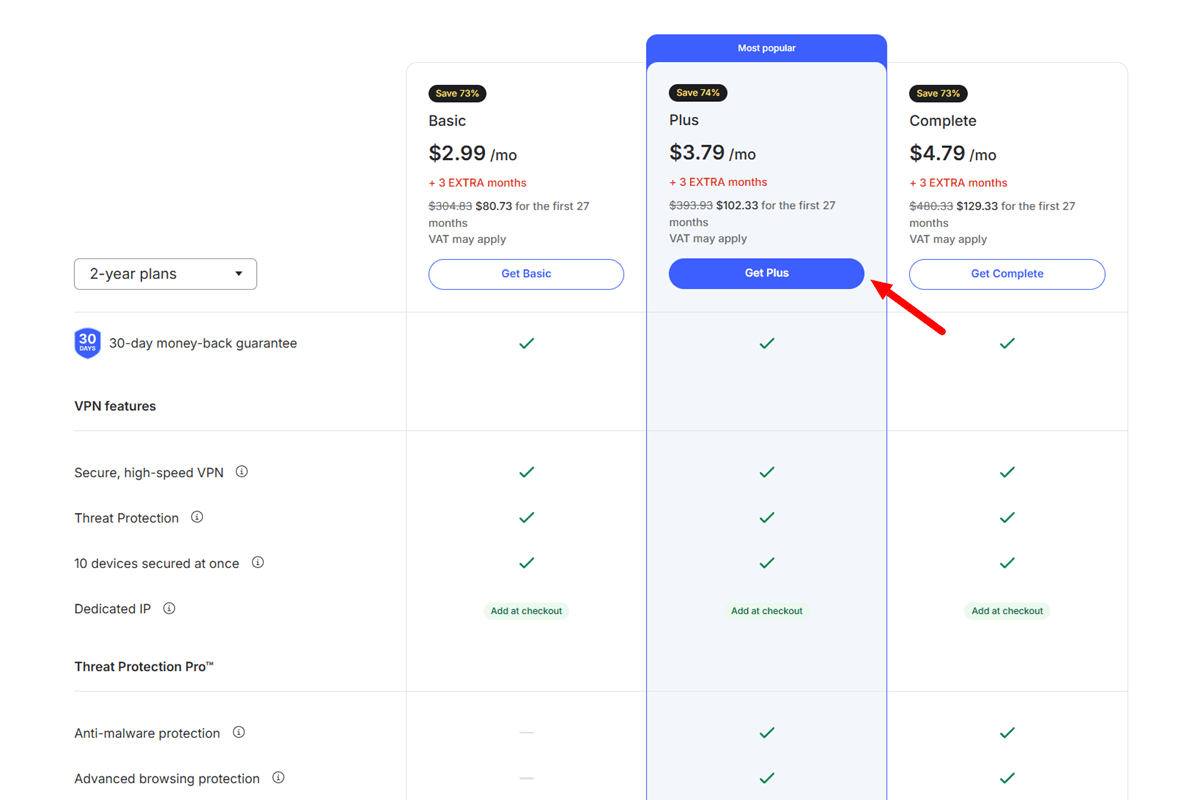The width and height of the screenshot is (1200, 800).
Task: Click Add at checkout under Basic Dedicated IP
Action: [526, 610]
